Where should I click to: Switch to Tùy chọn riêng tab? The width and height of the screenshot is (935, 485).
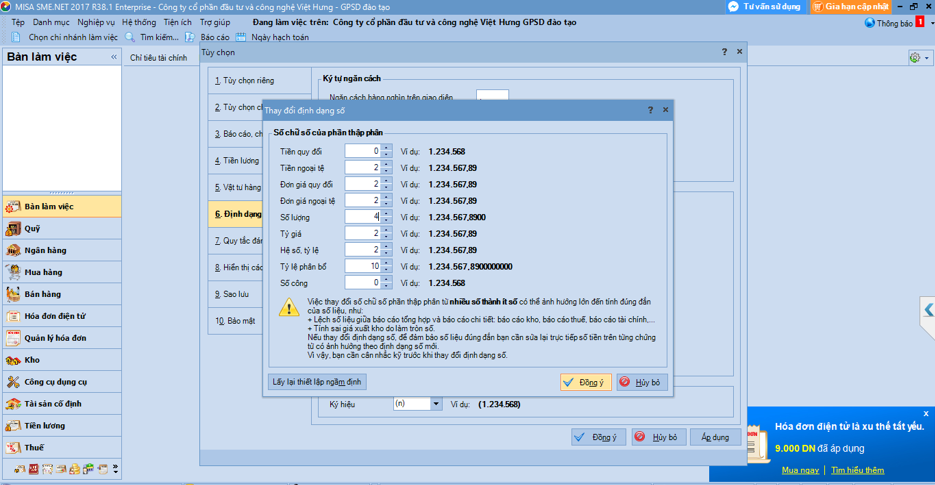259,81
